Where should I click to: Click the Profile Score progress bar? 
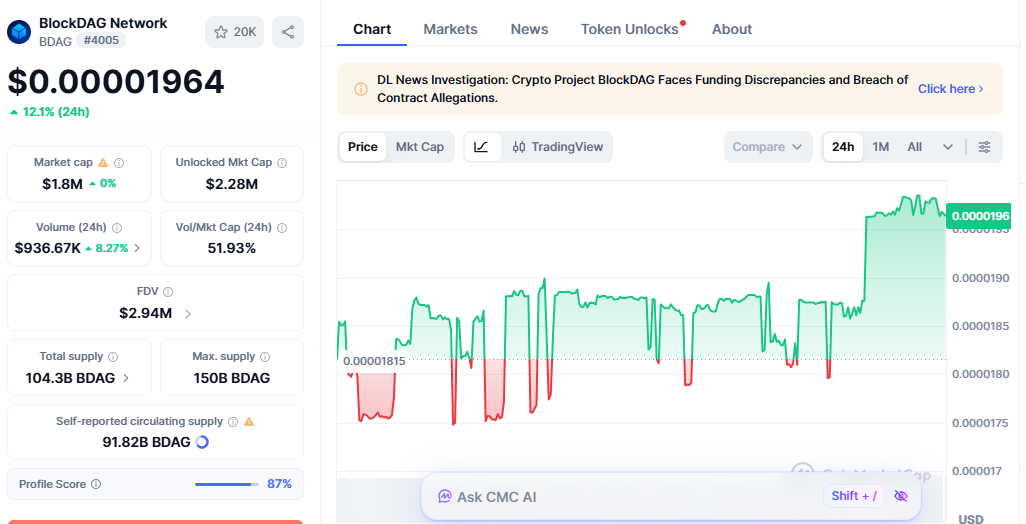pyautogui.click(x=226, y=484)
